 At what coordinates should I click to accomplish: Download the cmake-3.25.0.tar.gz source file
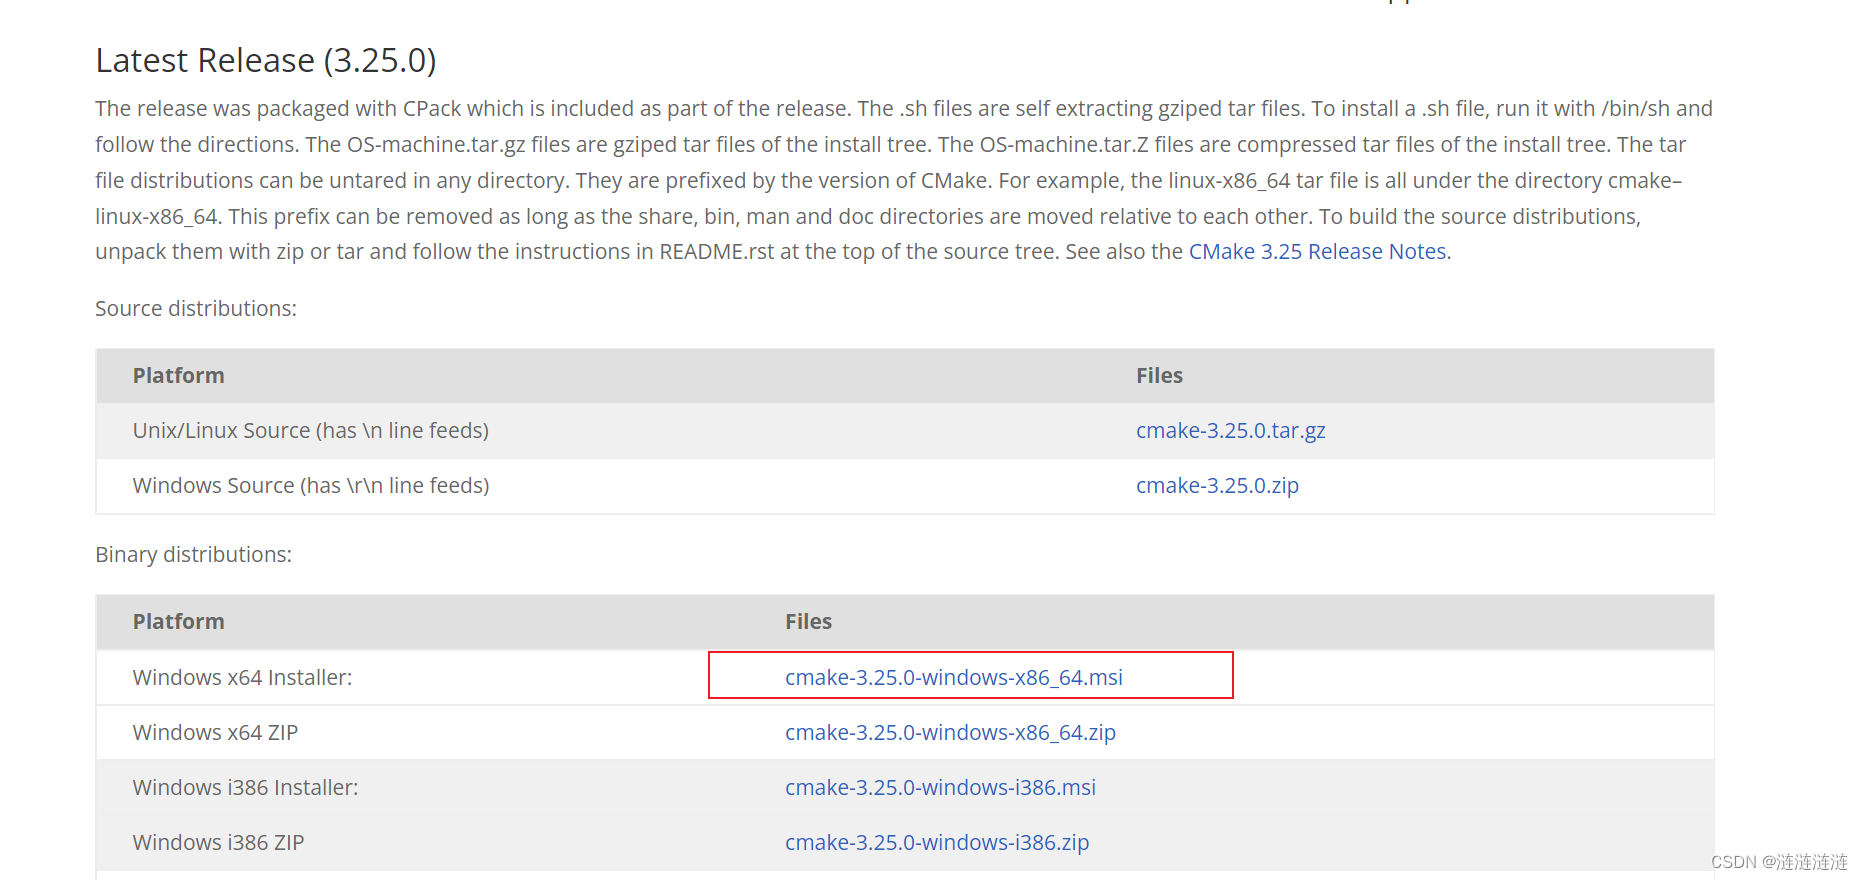(1230, 431)
